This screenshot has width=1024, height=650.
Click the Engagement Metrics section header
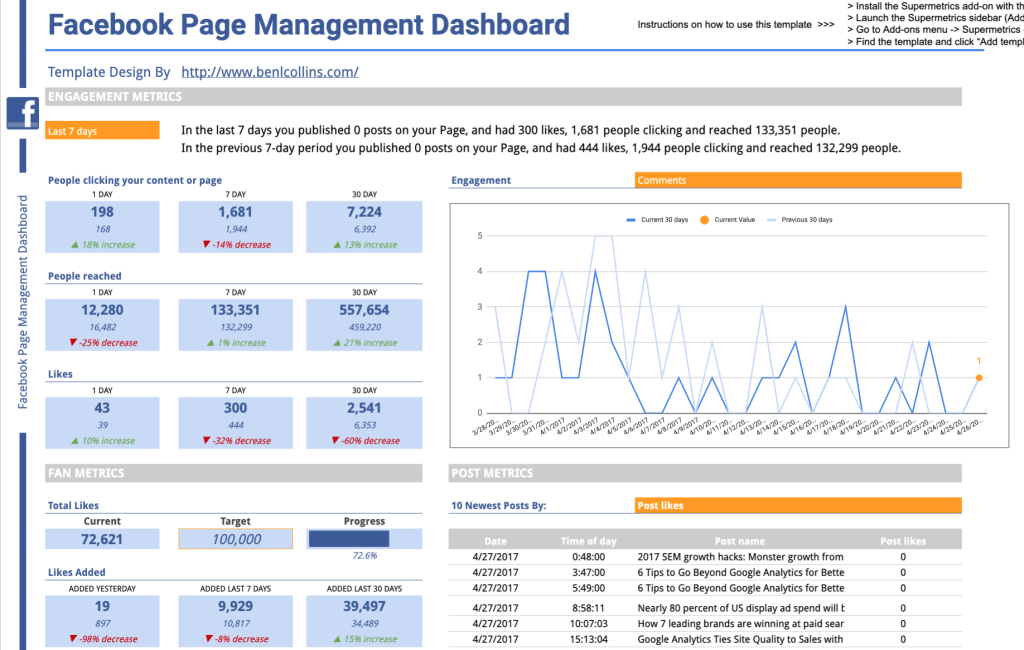115,97
